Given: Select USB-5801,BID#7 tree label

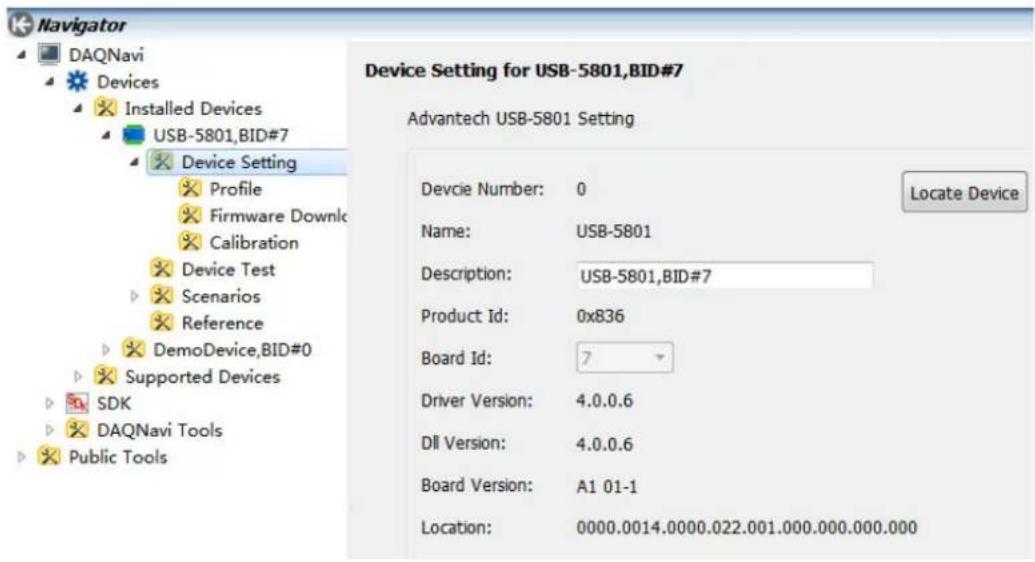Looking at the screenshot, I should pyautogui.click(x=221, y=135).
